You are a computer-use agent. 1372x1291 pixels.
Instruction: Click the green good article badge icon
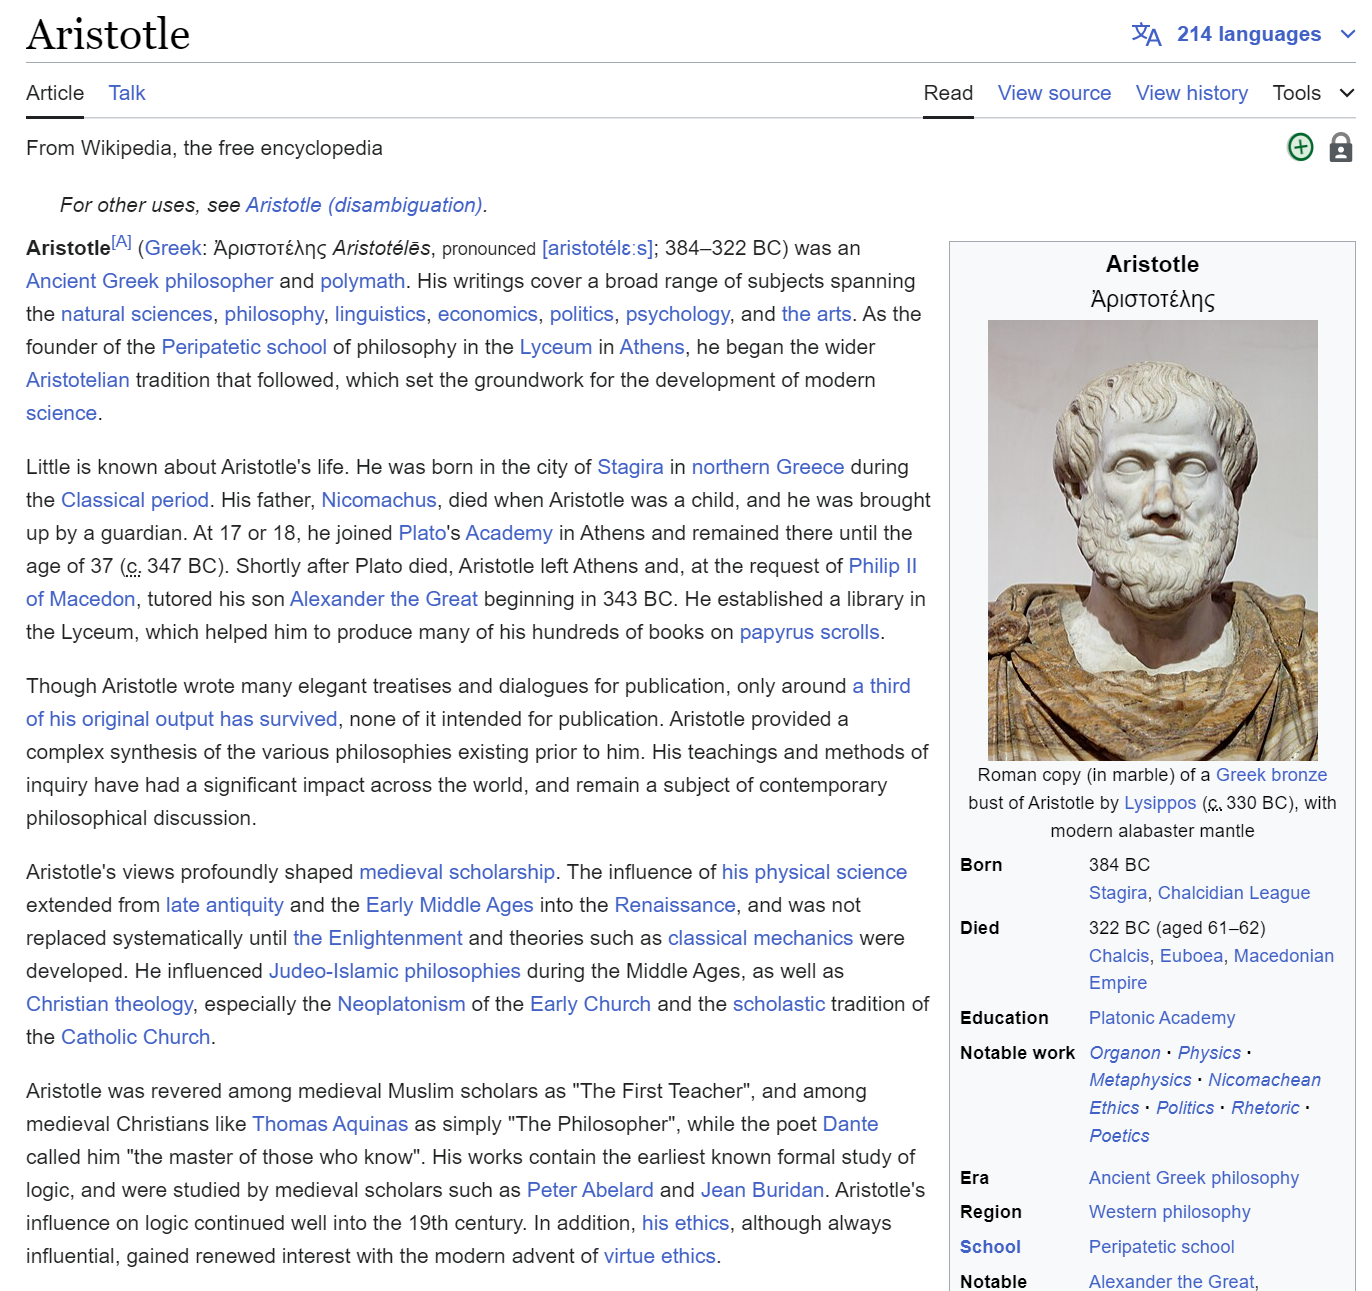1300,148
